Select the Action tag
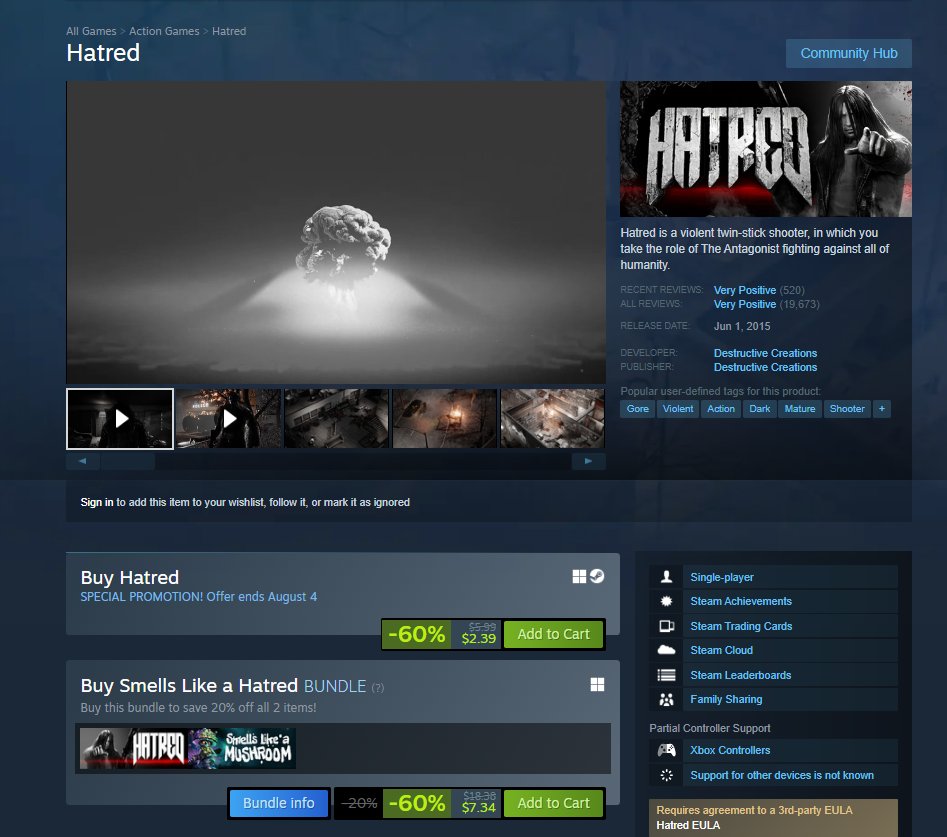Image resolution: width=947 pixels, height=837 pixels. tap(721, 409)
